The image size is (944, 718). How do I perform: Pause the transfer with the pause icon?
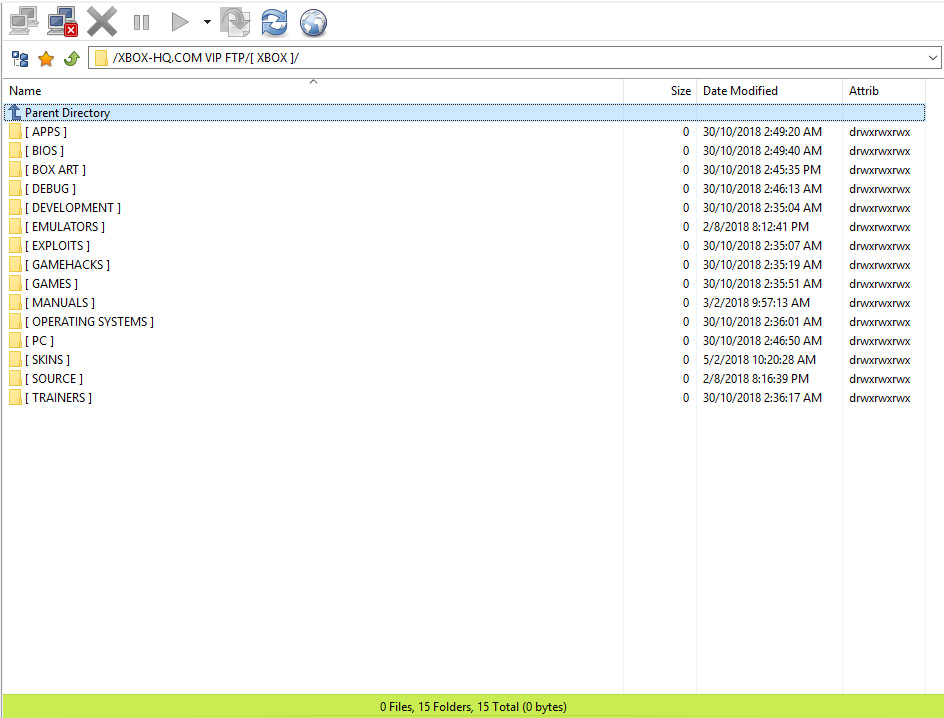click(x=141, y=21)
